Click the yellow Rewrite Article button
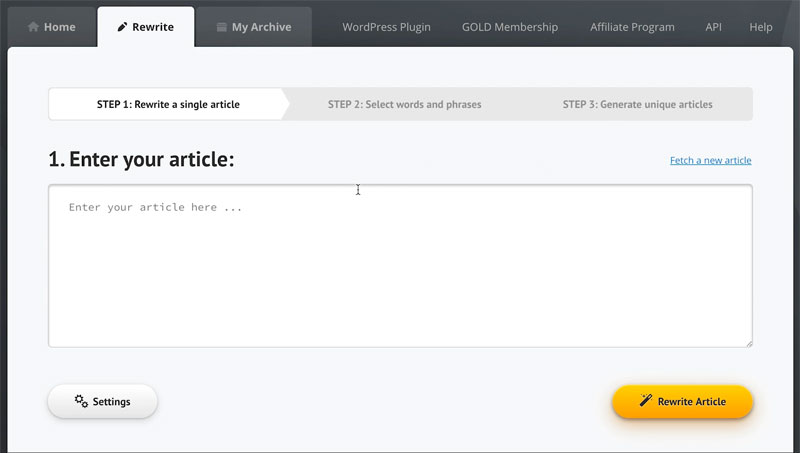This screenshot has height=453, width=800. coord(683,401)
